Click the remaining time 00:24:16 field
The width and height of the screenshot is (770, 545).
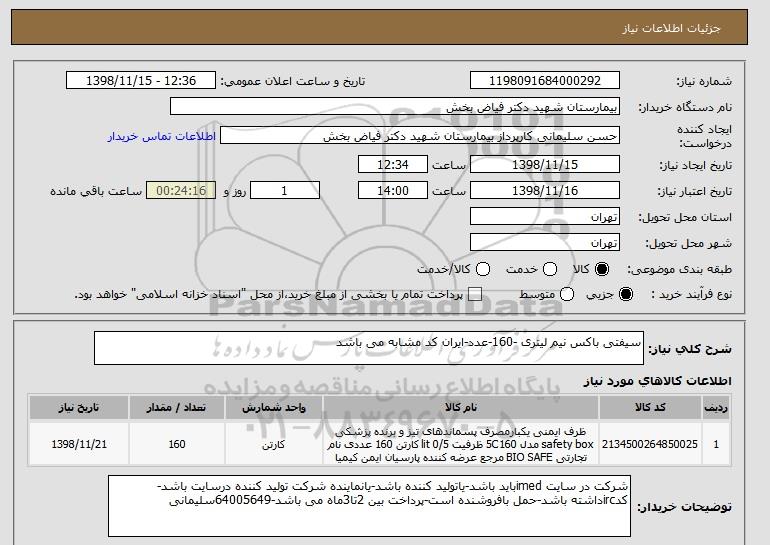[181, 191]
